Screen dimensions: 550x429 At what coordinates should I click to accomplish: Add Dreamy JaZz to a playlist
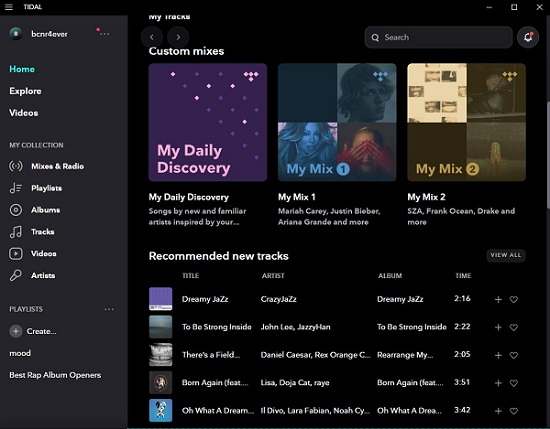pos(498,299)
